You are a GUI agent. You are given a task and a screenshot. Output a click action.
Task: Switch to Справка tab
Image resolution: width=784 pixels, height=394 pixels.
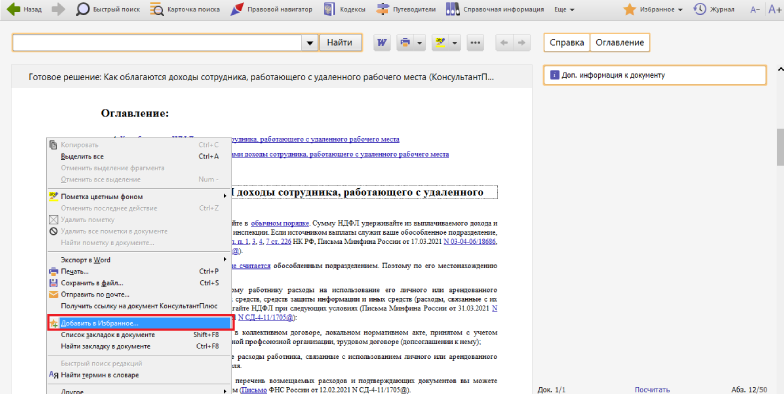point(566,42)
